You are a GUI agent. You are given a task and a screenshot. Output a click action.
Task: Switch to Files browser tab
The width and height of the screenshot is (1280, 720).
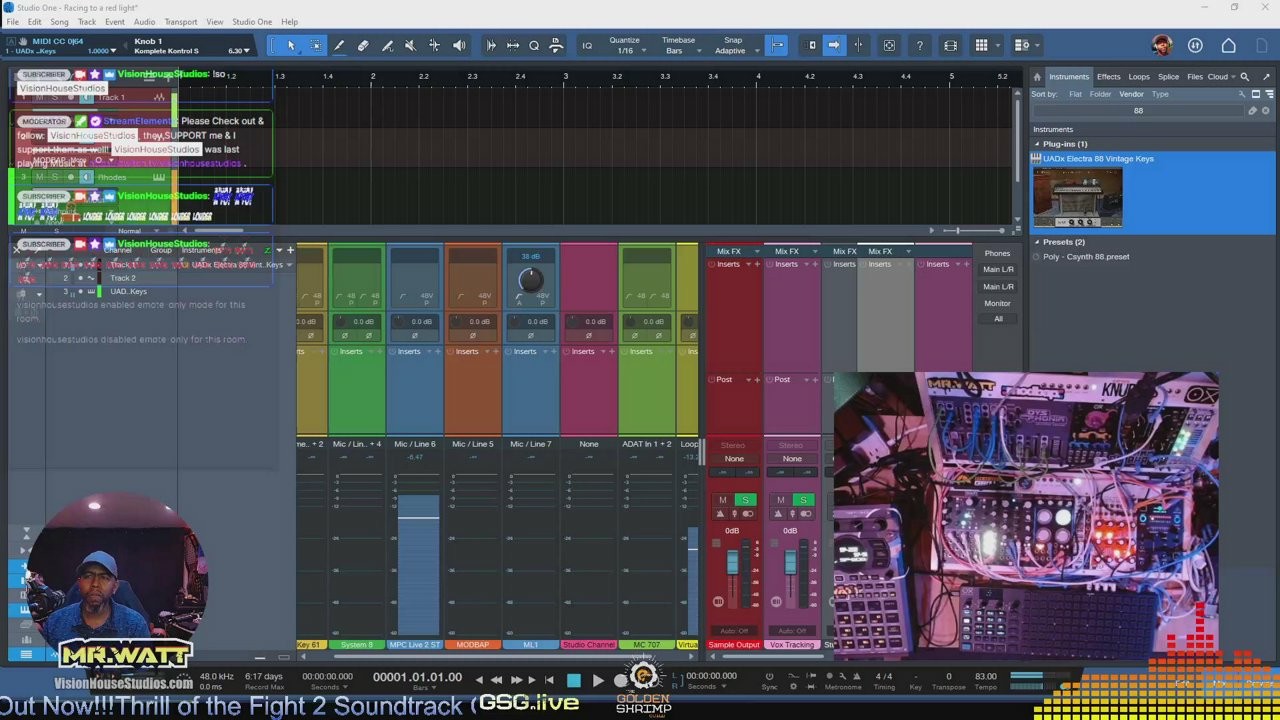click(x=1195, y=77)
